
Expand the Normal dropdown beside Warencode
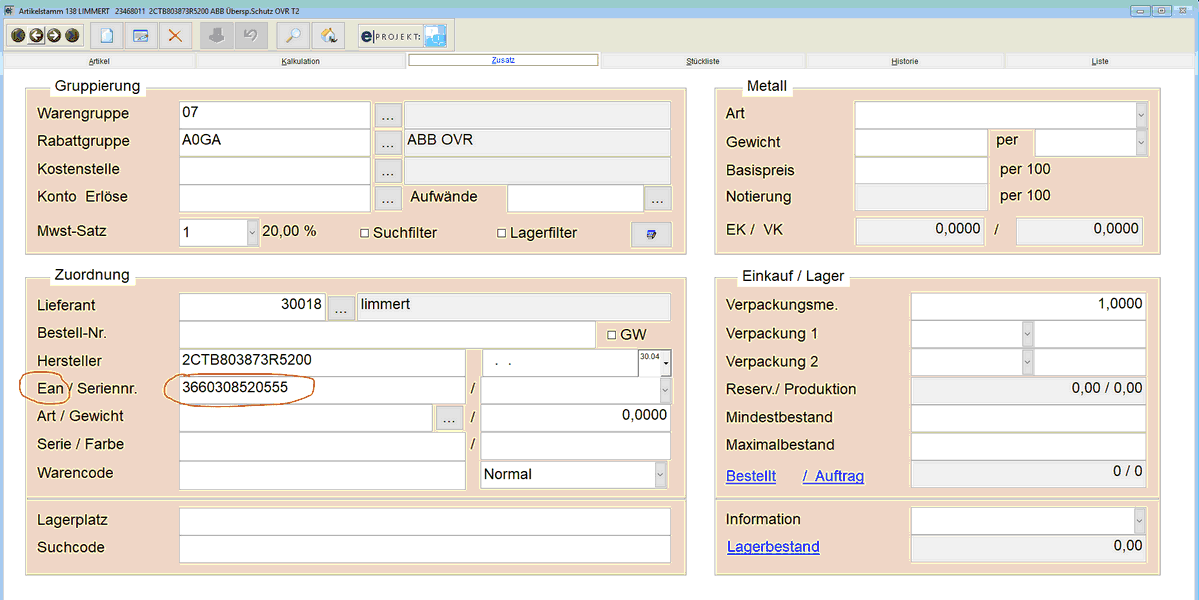coord(660,474)
